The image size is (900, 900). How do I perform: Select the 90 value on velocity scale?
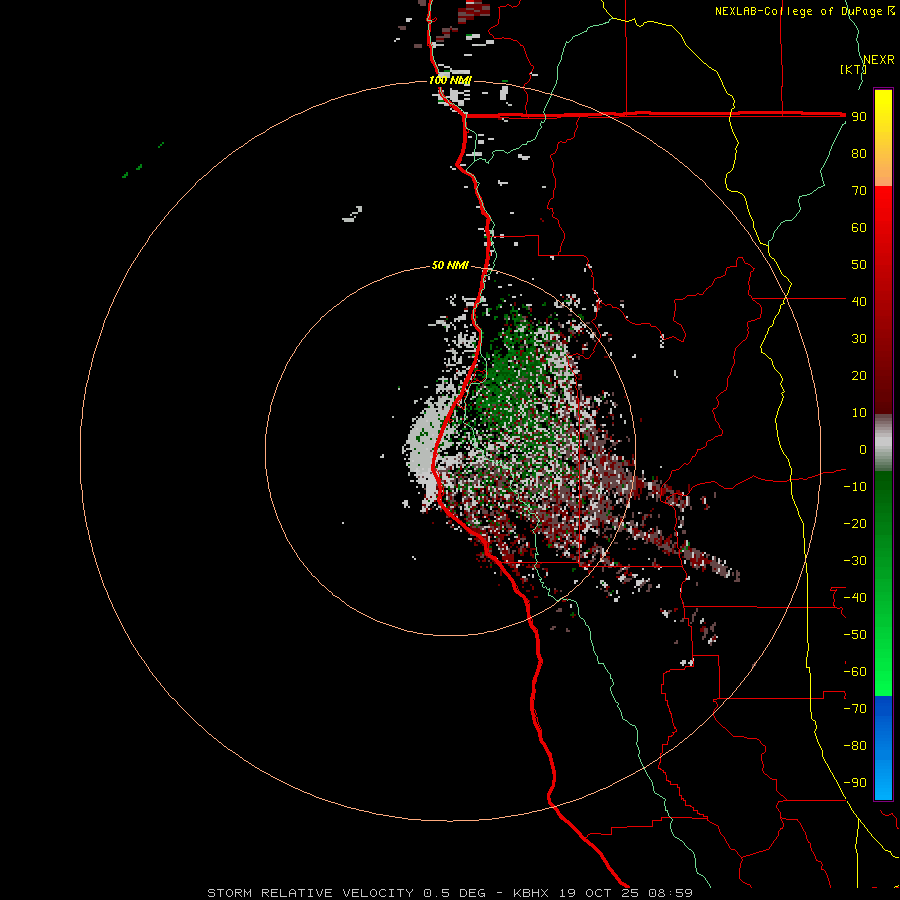pyautogui.click(x=859, y=117)
